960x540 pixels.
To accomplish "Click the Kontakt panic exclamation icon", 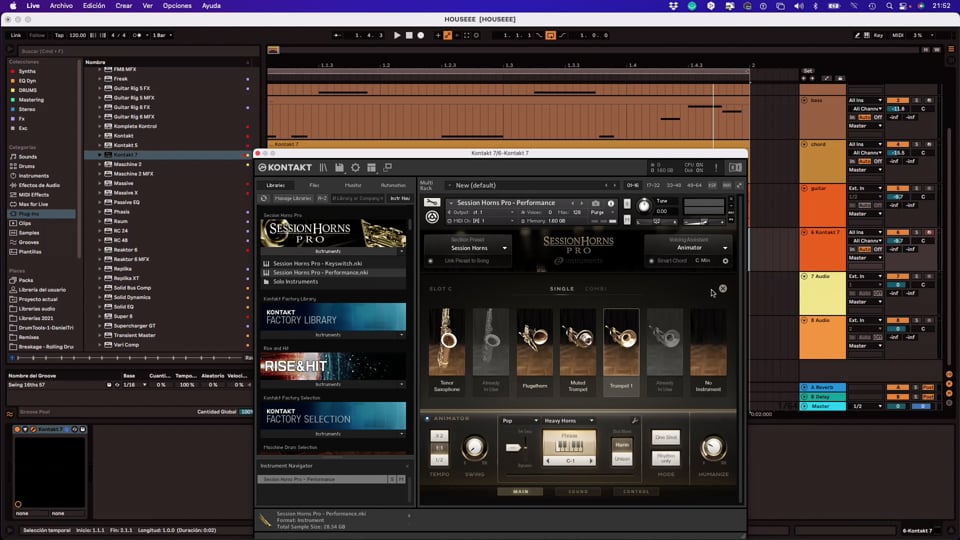I will [716, 168].
